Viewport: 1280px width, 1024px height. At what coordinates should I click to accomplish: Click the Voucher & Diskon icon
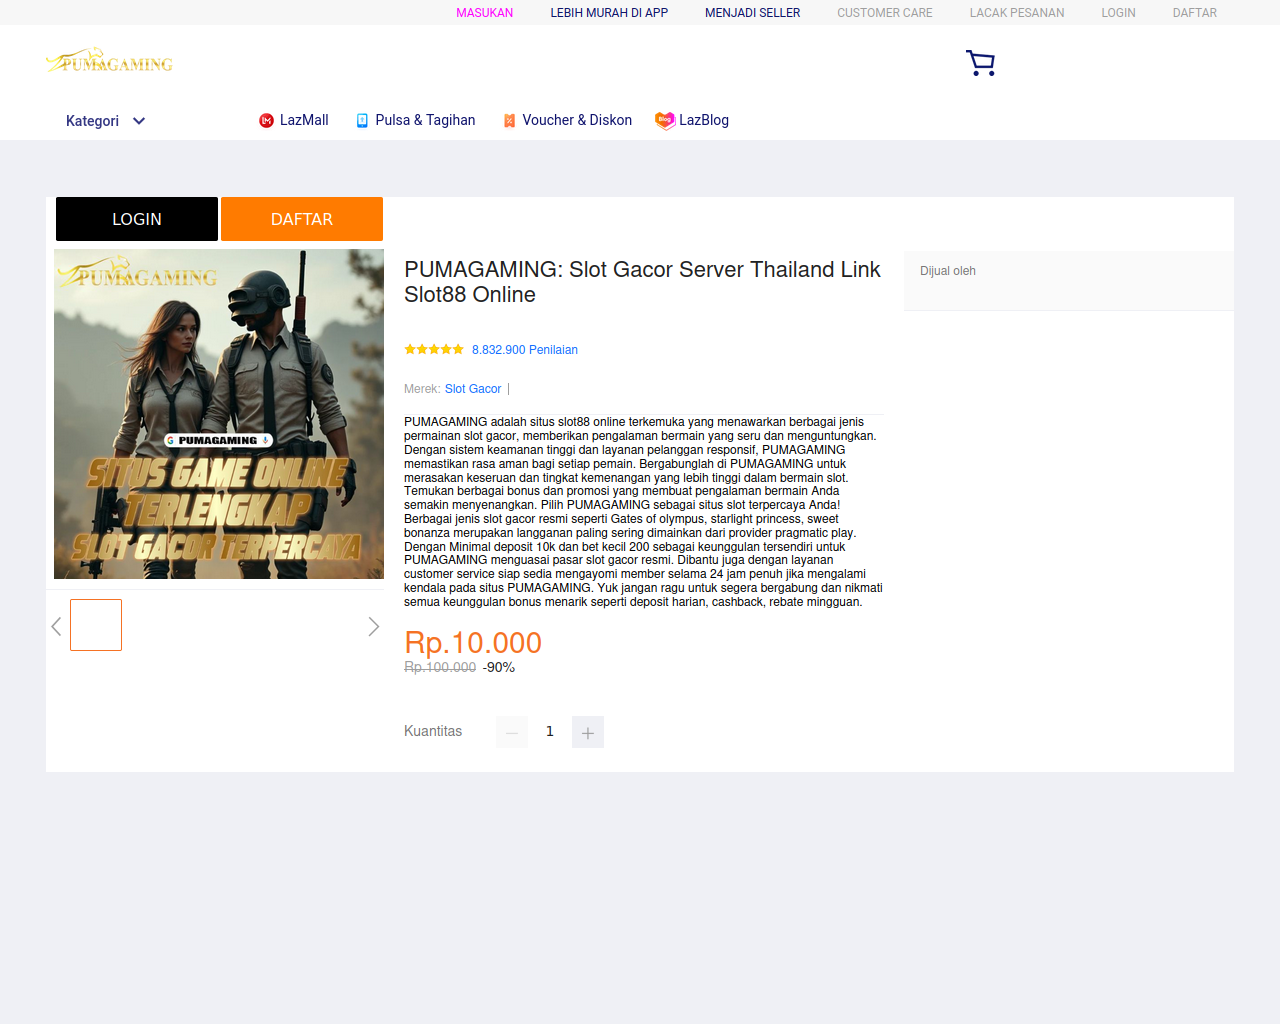tap(509, 121)
